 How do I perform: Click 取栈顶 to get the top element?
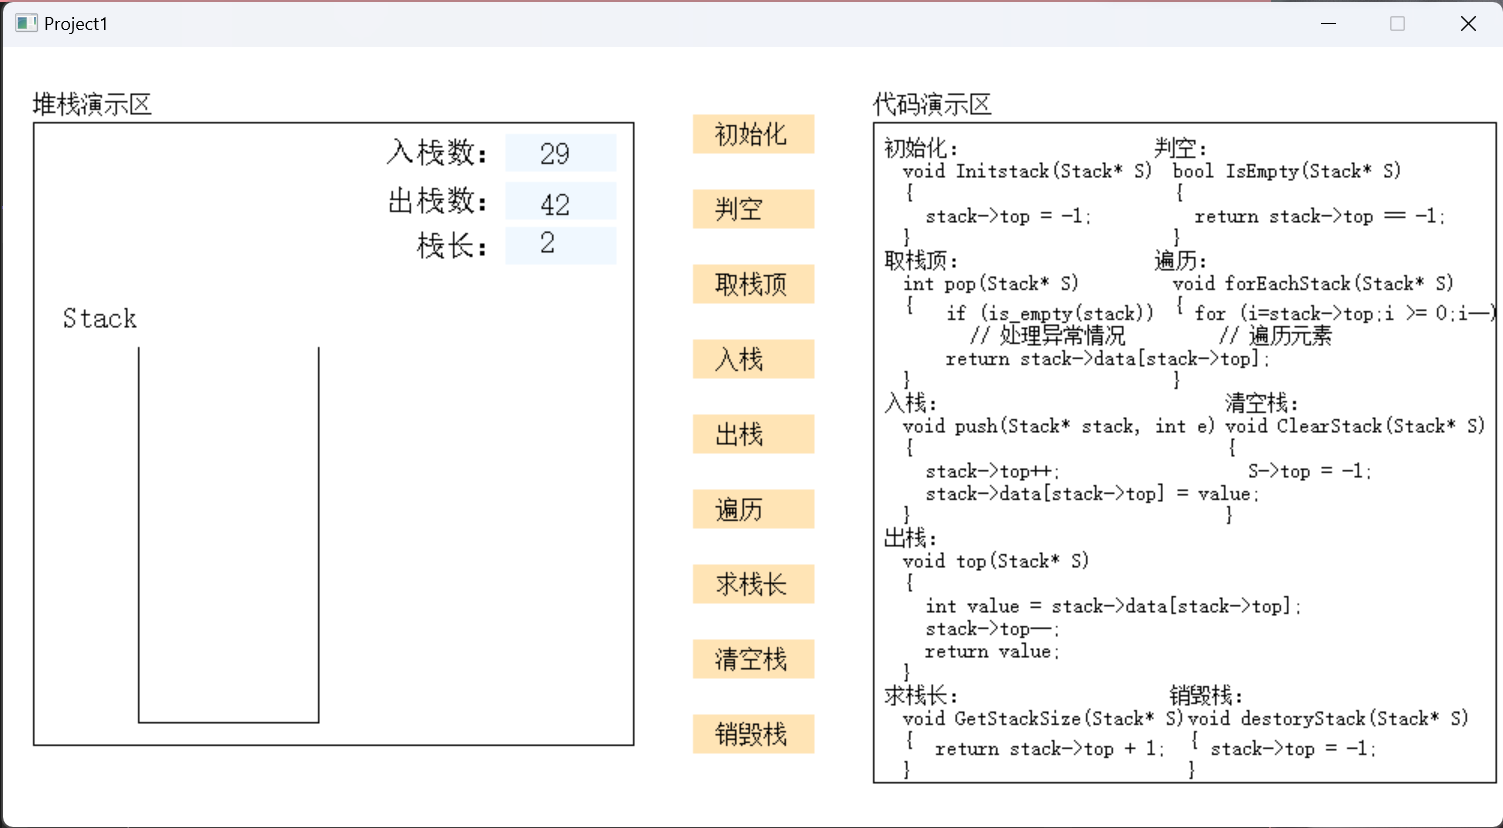(x=753, y=284)
